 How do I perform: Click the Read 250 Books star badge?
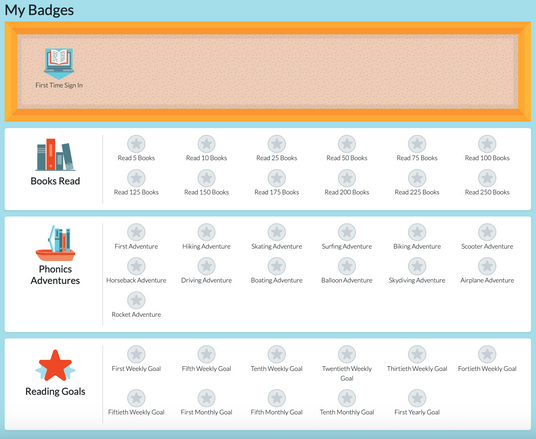[487, 178]
